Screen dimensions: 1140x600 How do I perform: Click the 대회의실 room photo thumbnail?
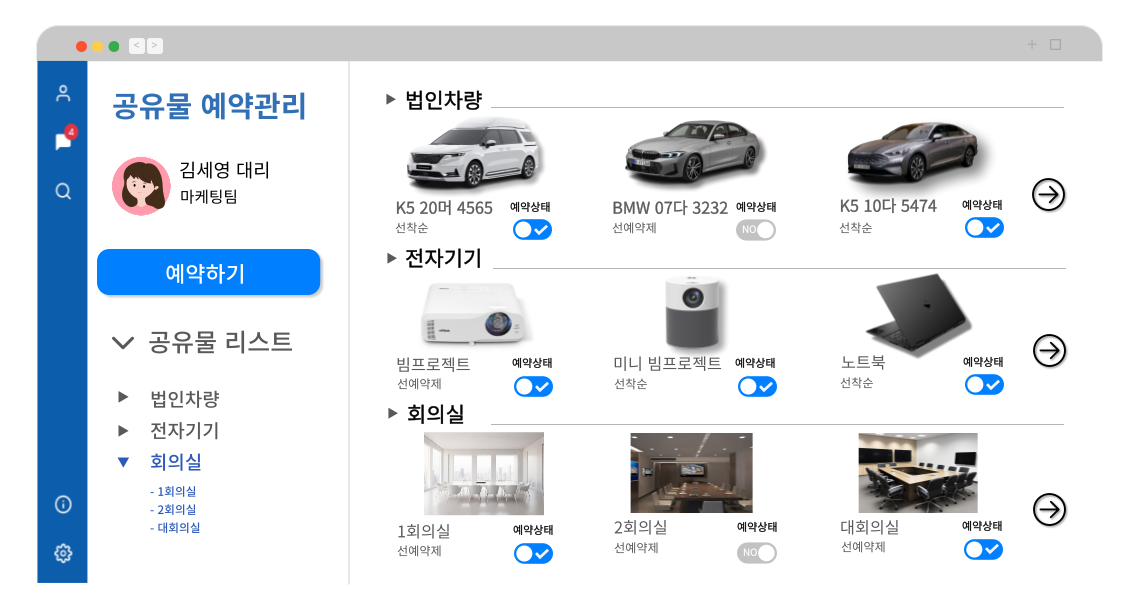tap(917, 473)
